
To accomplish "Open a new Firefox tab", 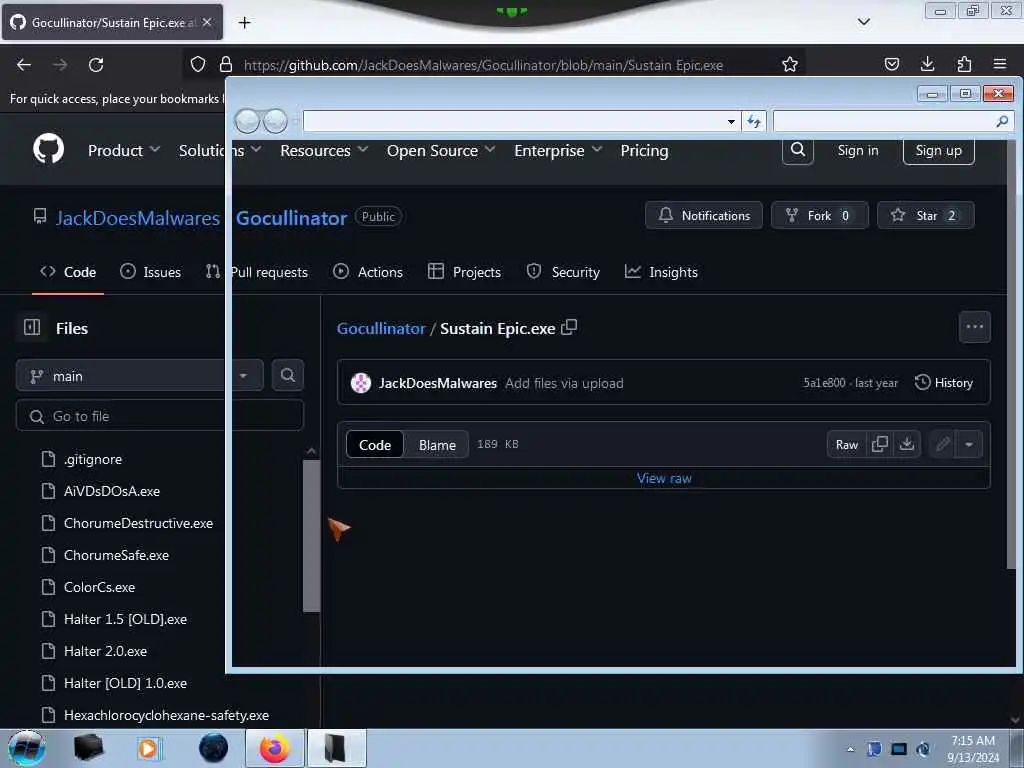I will pyautogui.click(x=244, y=23).
